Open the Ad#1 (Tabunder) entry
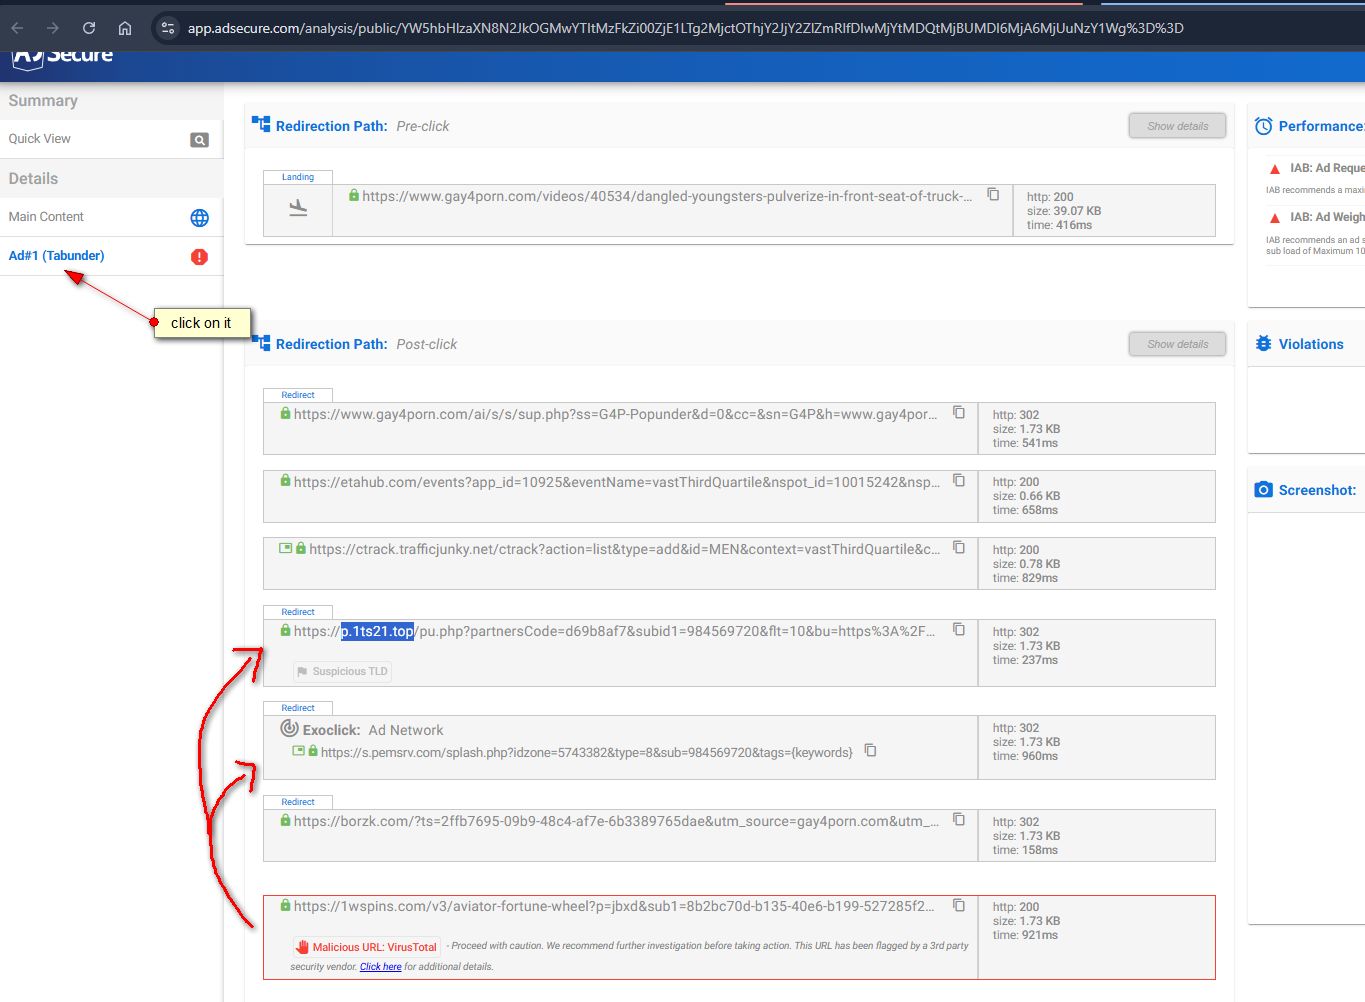This screenshot has width=1365, height=1002. 57,256
